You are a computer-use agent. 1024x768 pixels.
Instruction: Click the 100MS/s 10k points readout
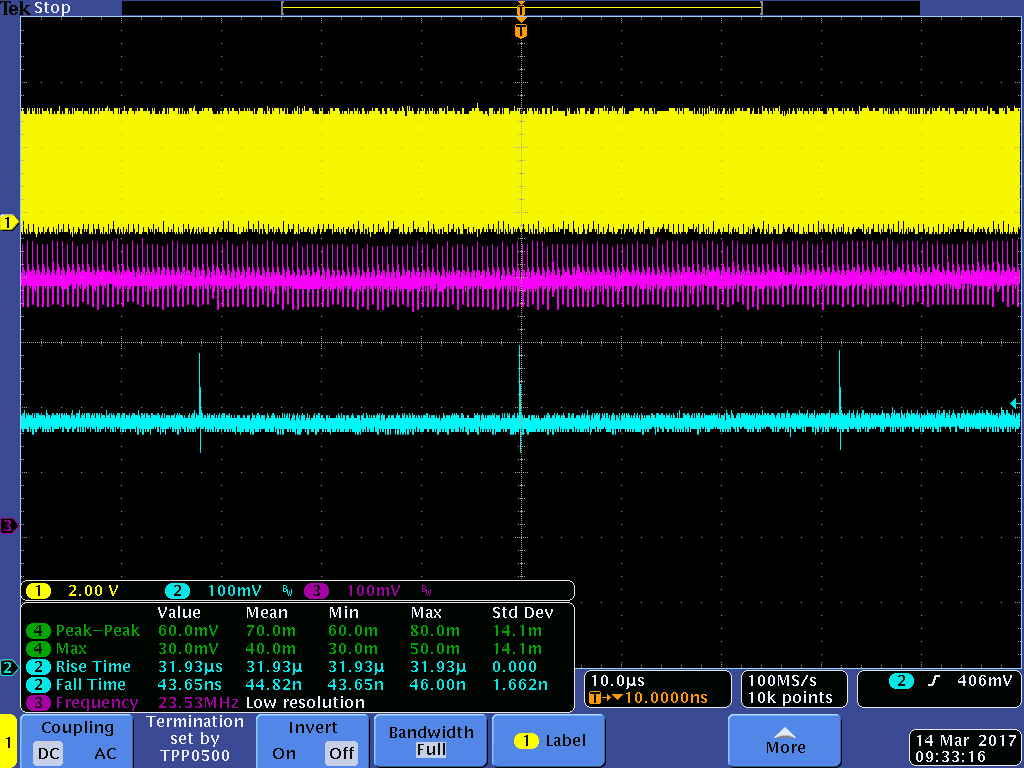pos(791,688)
